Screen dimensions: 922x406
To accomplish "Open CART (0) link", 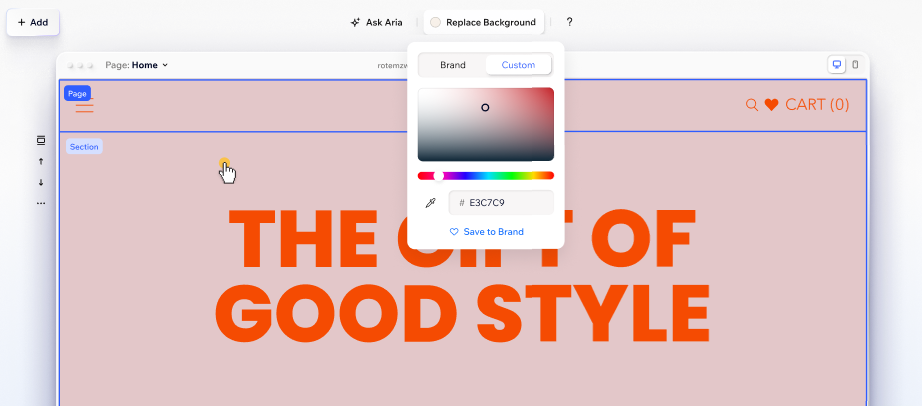I will (817, 105).
